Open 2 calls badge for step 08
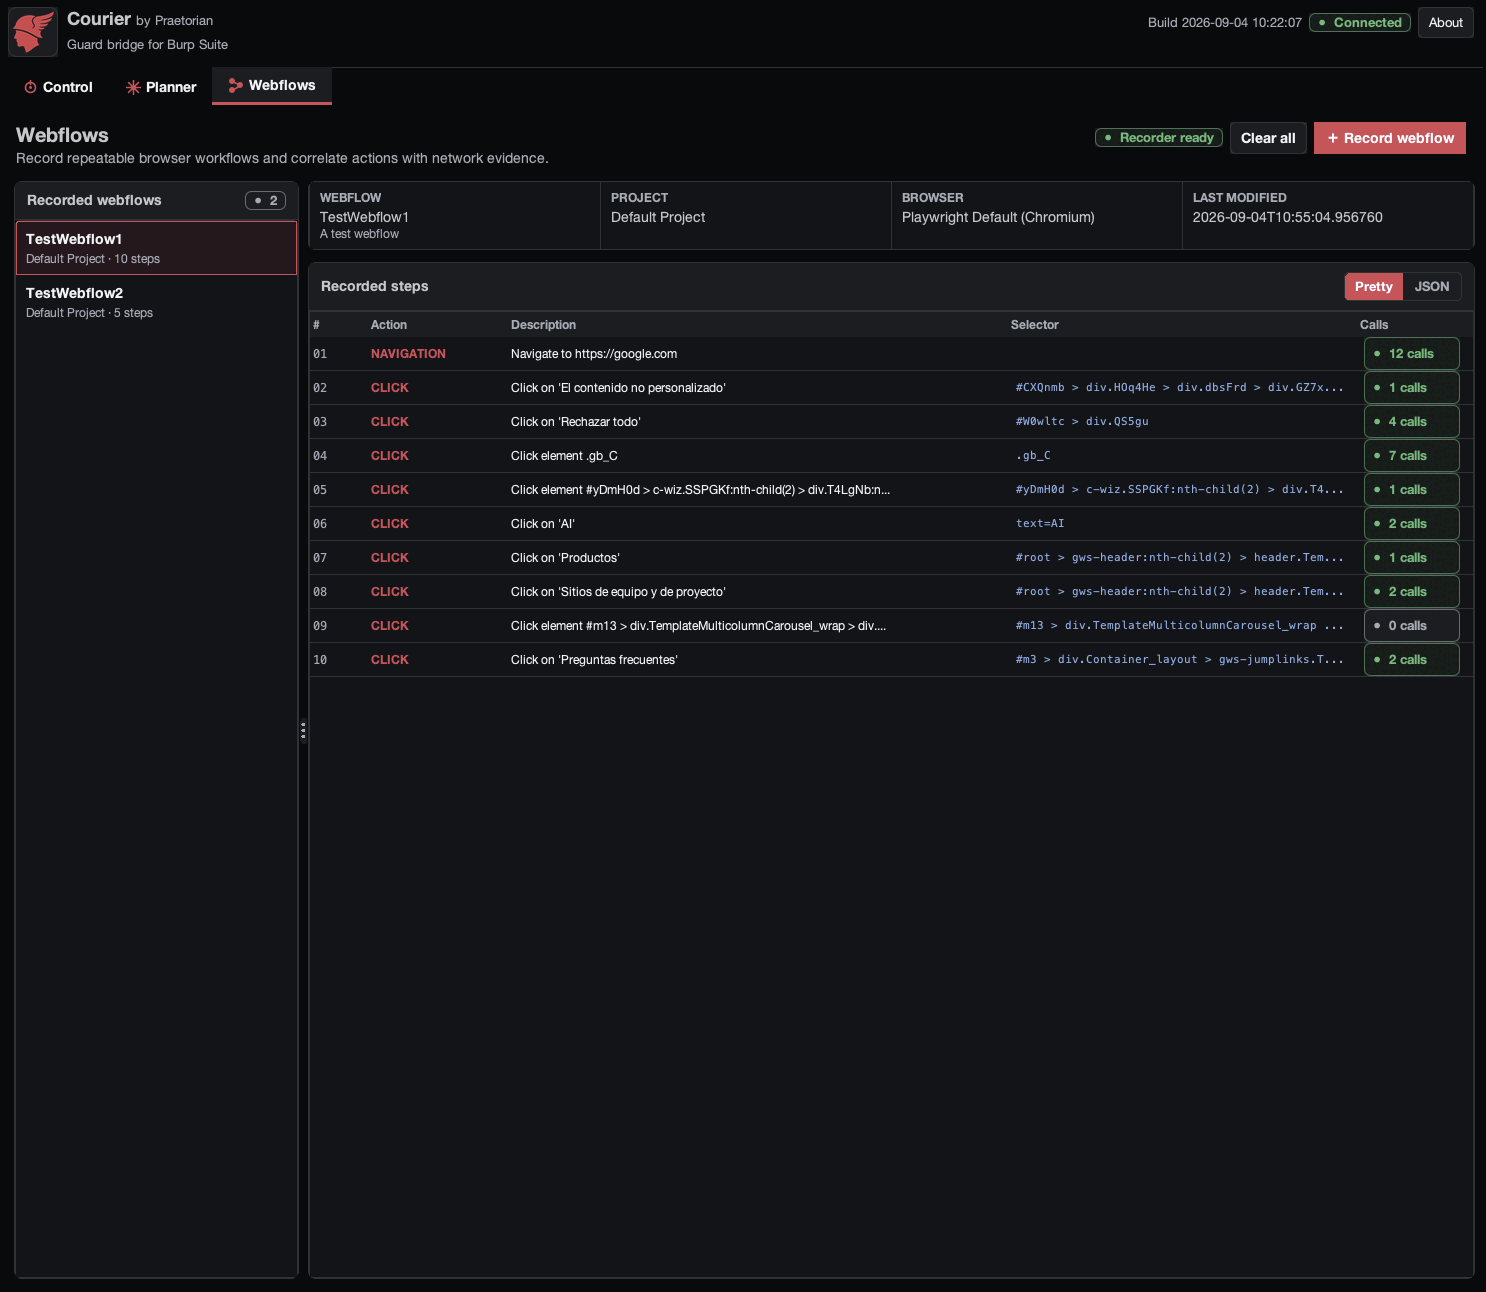This screenshot has height=1292, width=1486. [1411, 592]
